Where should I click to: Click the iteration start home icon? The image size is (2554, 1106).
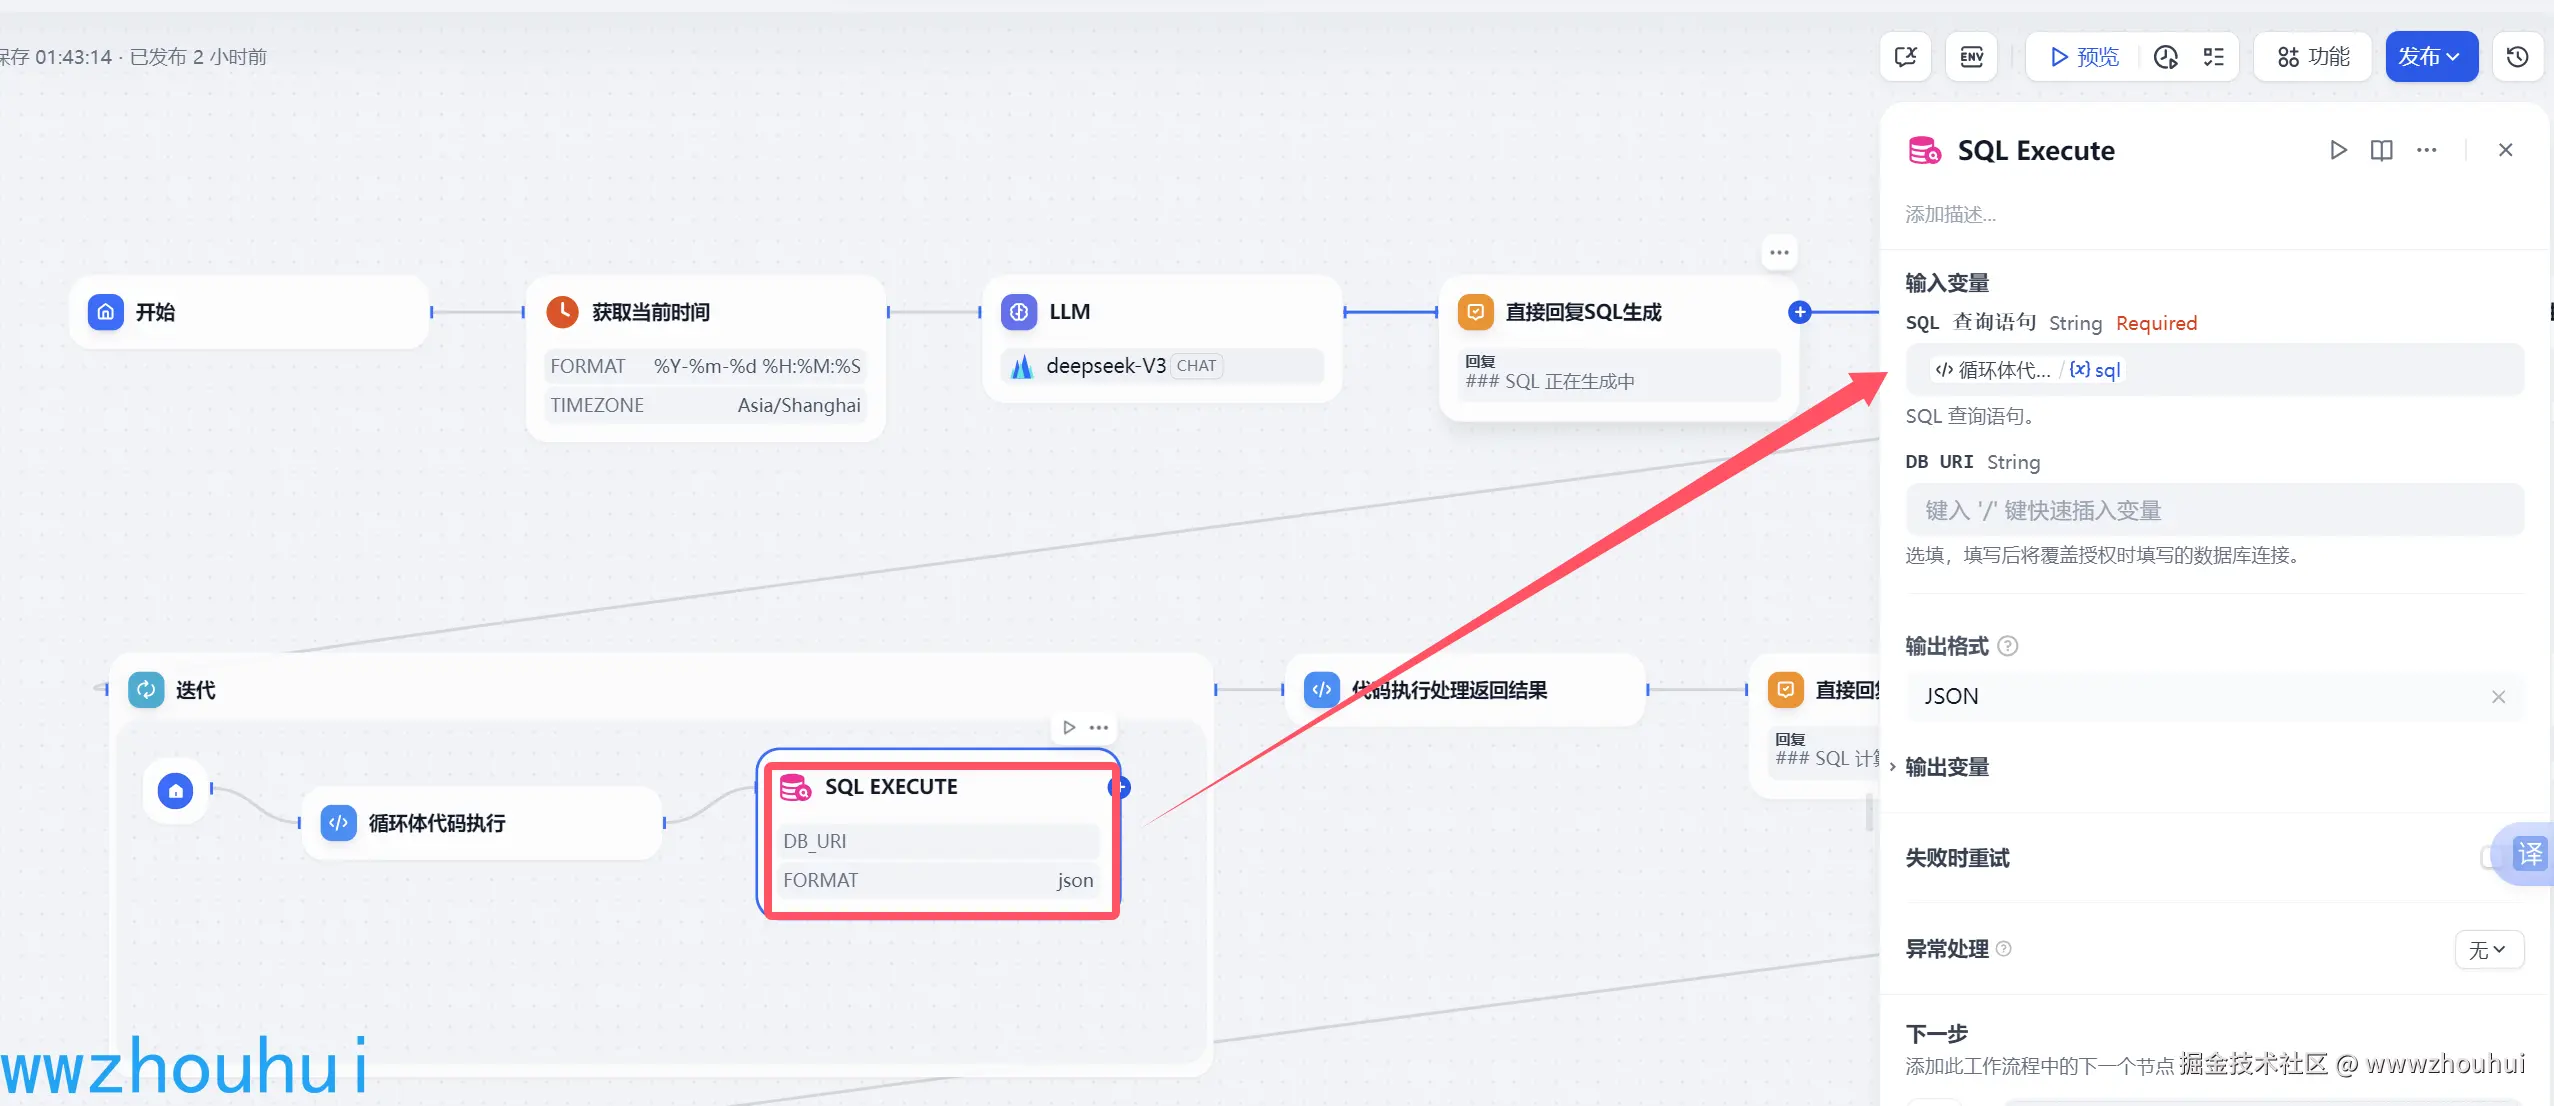[176, 791]
